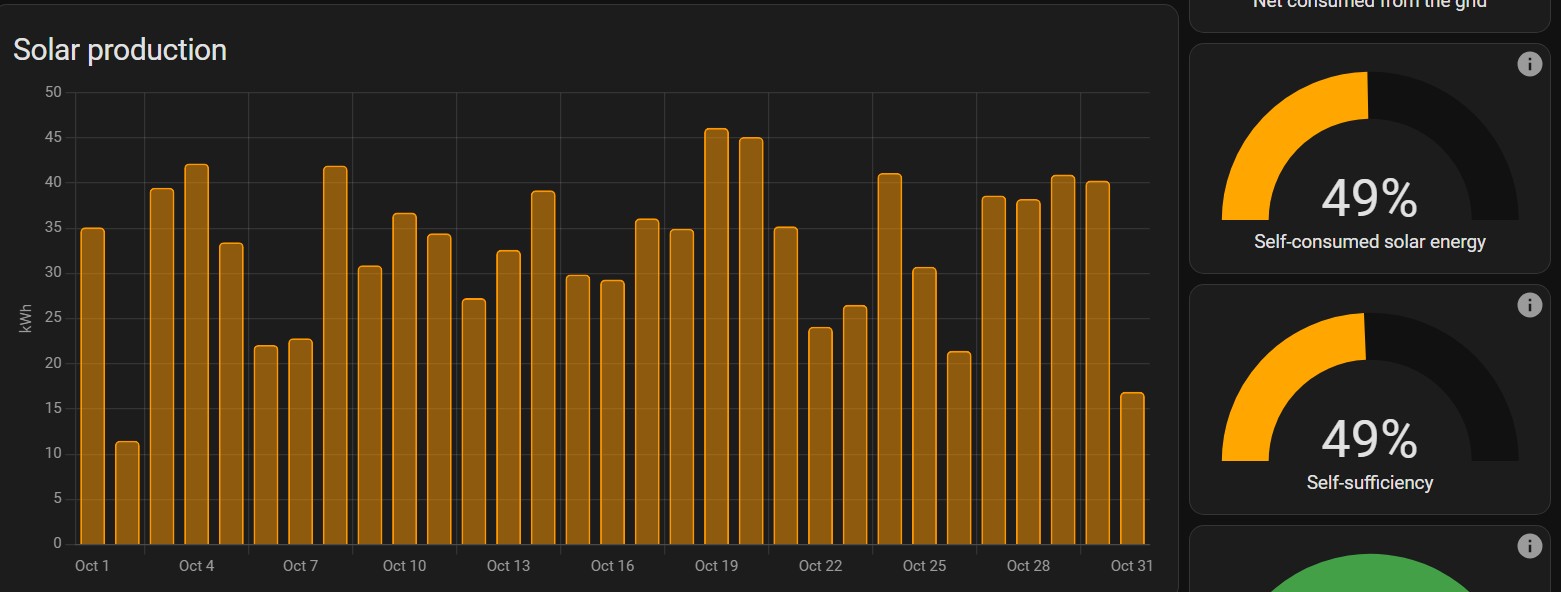The image size is (1561, 592).
Task: Open info icon on Self-consumed solar energy card
Action: 1529,64
